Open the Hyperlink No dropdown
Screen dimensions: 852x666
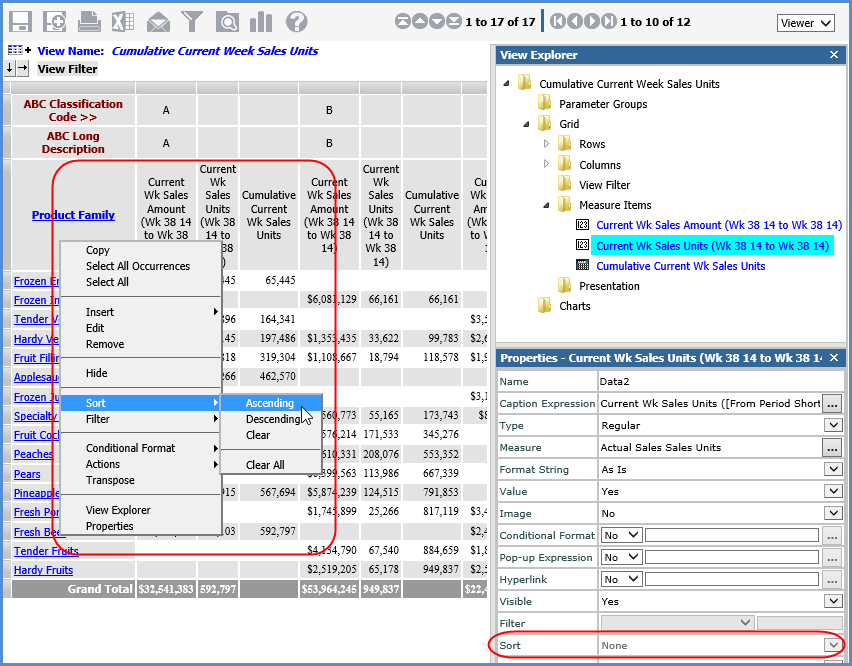click(x=636, y=579)
